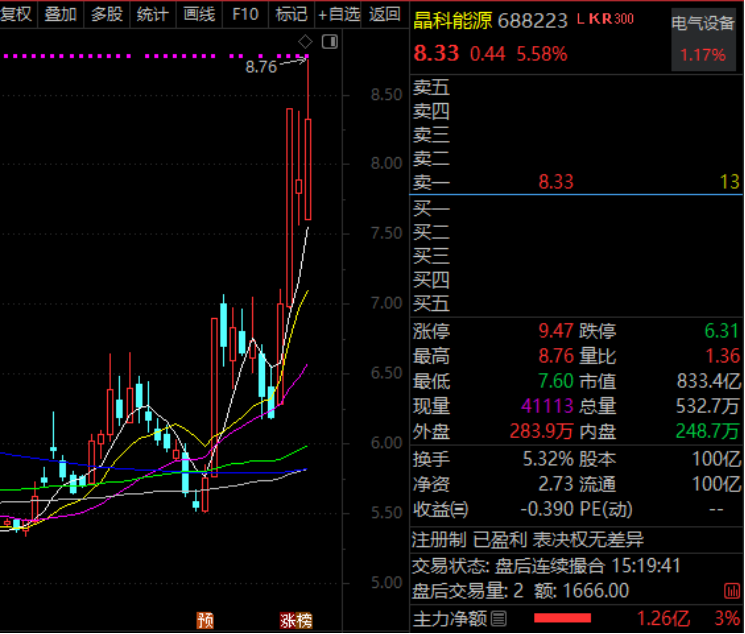This screenshot has height=634, width=745.
Task: Click 标记 to mark this stock
Action: click(291, 14)
